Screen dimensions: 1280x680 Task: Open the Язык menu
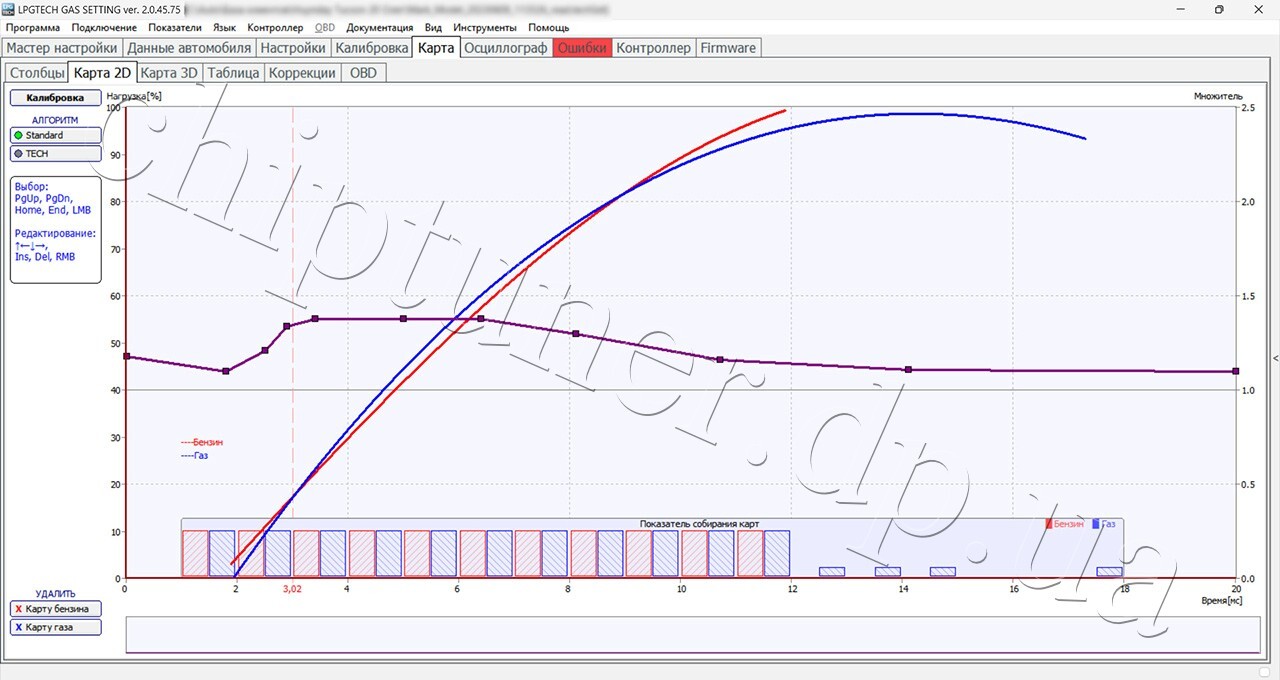tap(225, 27)
